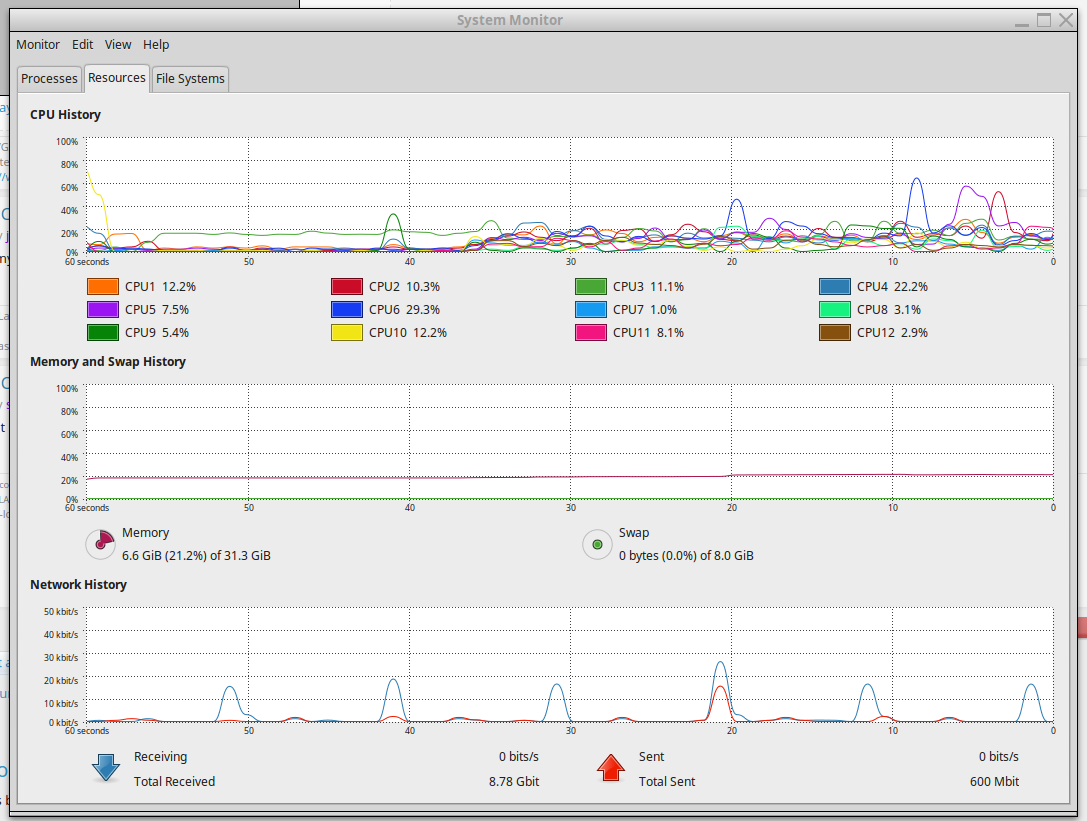Change the CPU3 green color swatch
This screenshot has width=1087, height=821.
click(x=591, y=286)
